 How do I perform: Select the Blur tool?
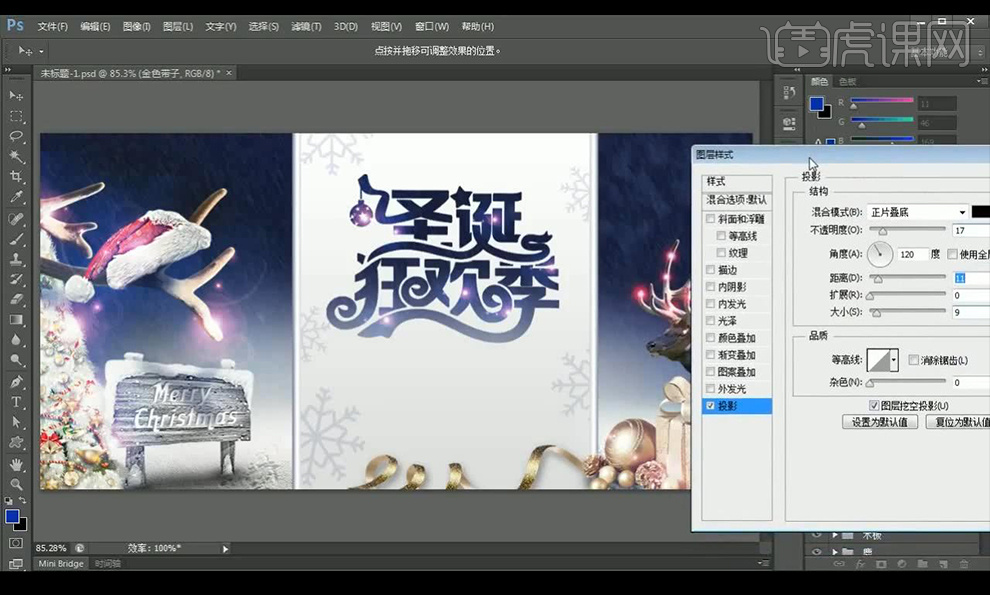[16, 340]
